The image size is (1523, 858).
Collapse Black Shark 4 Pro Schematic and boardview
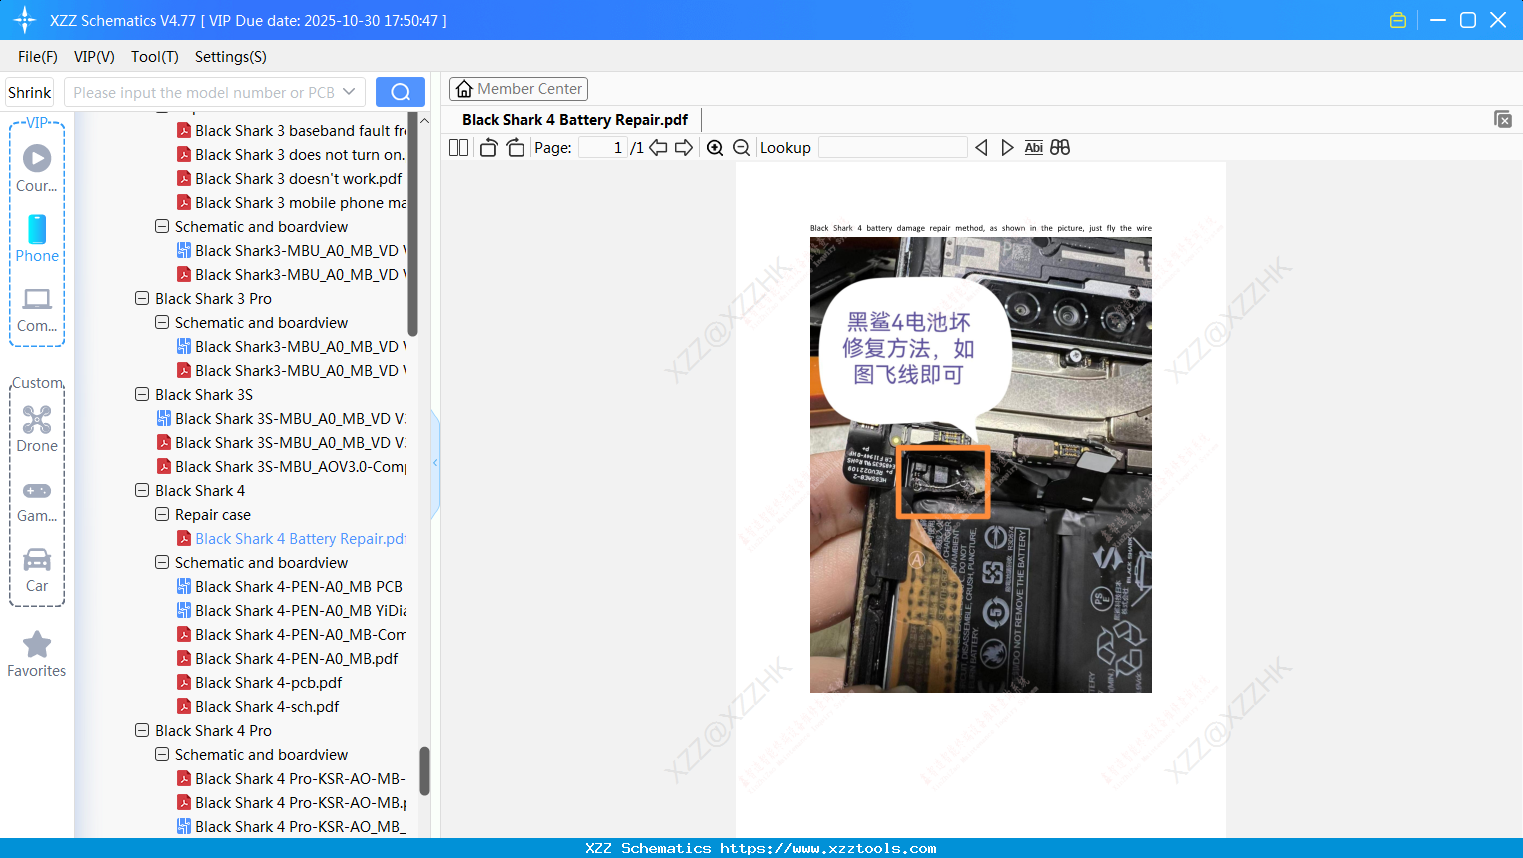pyautogui.click(x=162, y=754)
